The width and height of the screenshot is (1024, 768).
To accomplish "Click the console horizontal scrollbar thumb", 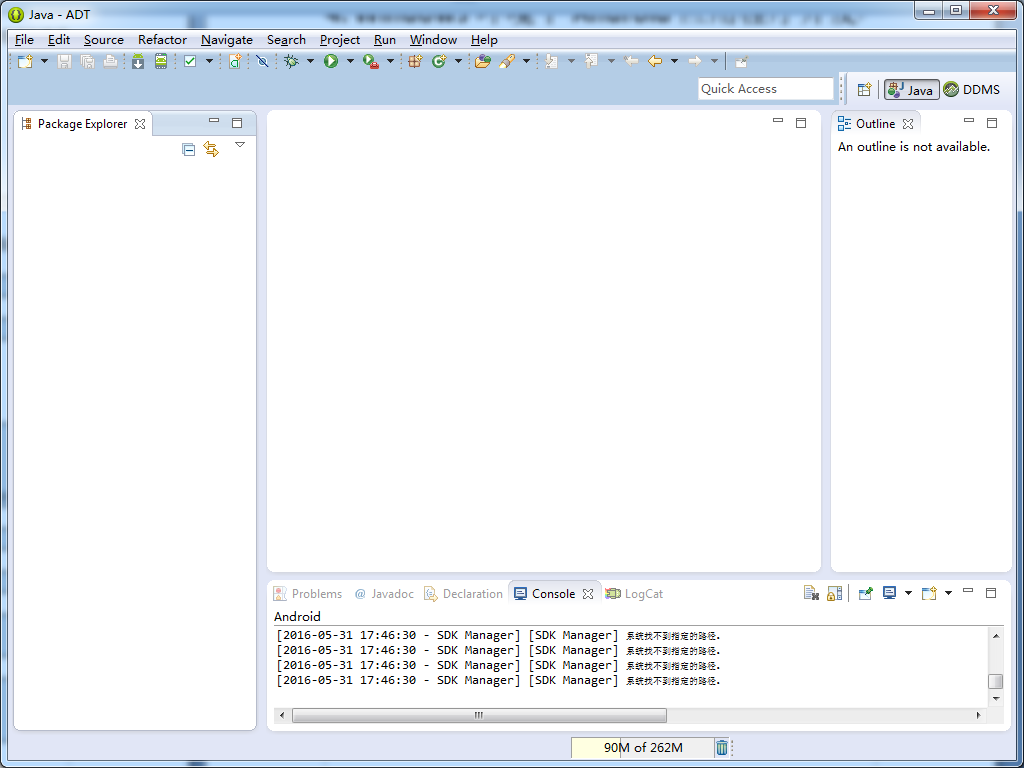I will click(x=479, y=715).
